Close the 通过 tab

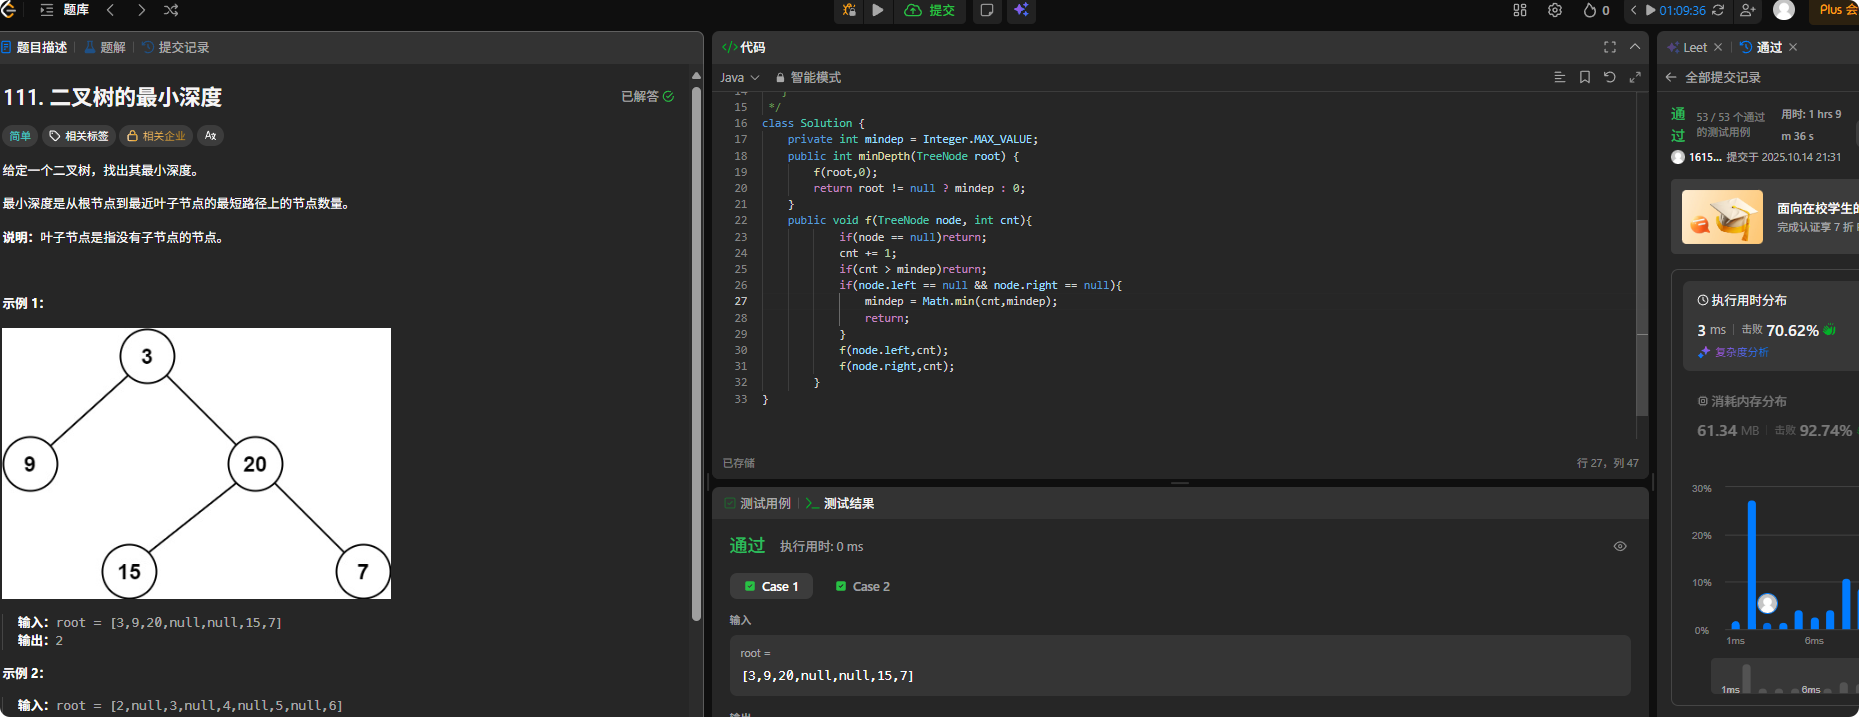tap(1793, 47)
